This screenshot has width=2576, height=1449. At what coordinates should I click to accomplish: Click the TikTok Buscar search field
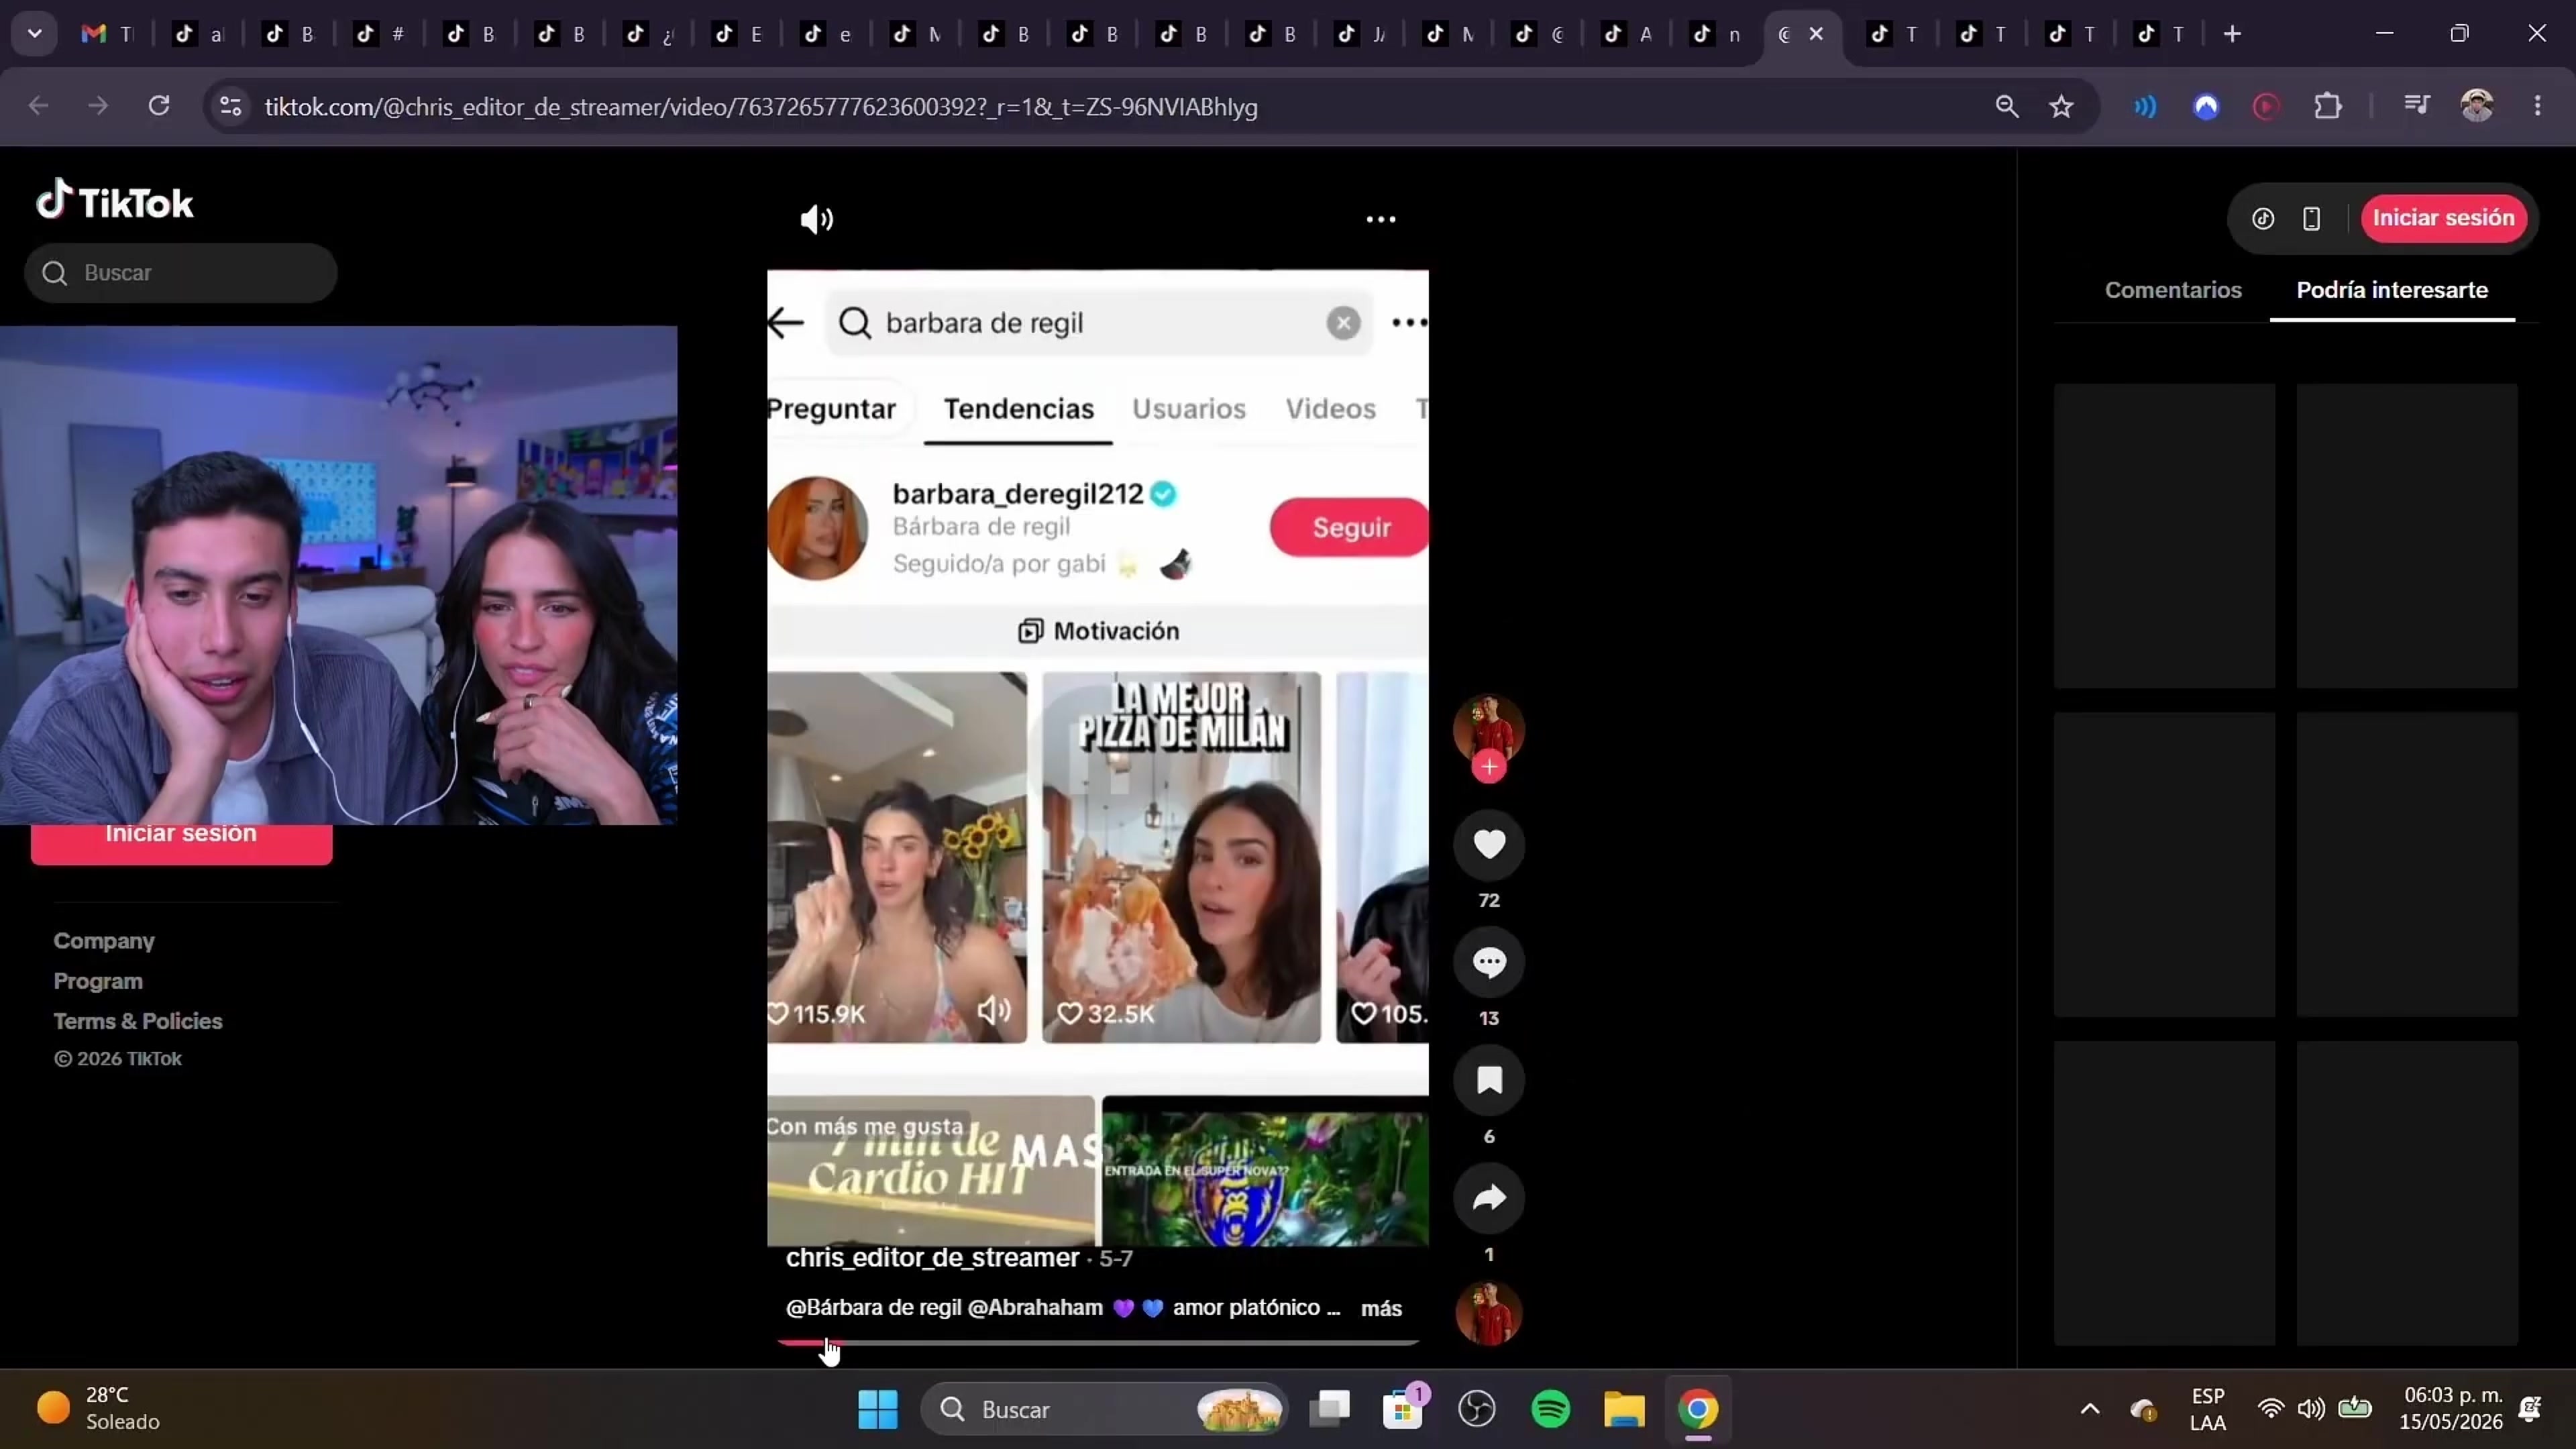[x=181, y=273]
